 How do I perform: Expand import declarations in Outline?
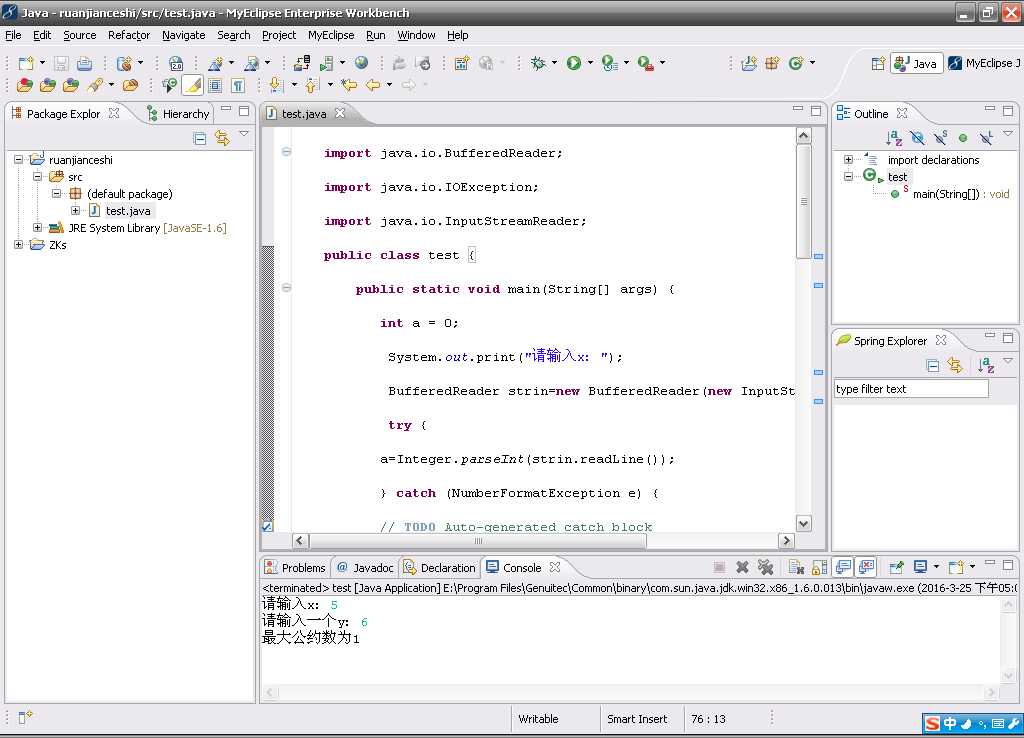(x=848, y=159)
